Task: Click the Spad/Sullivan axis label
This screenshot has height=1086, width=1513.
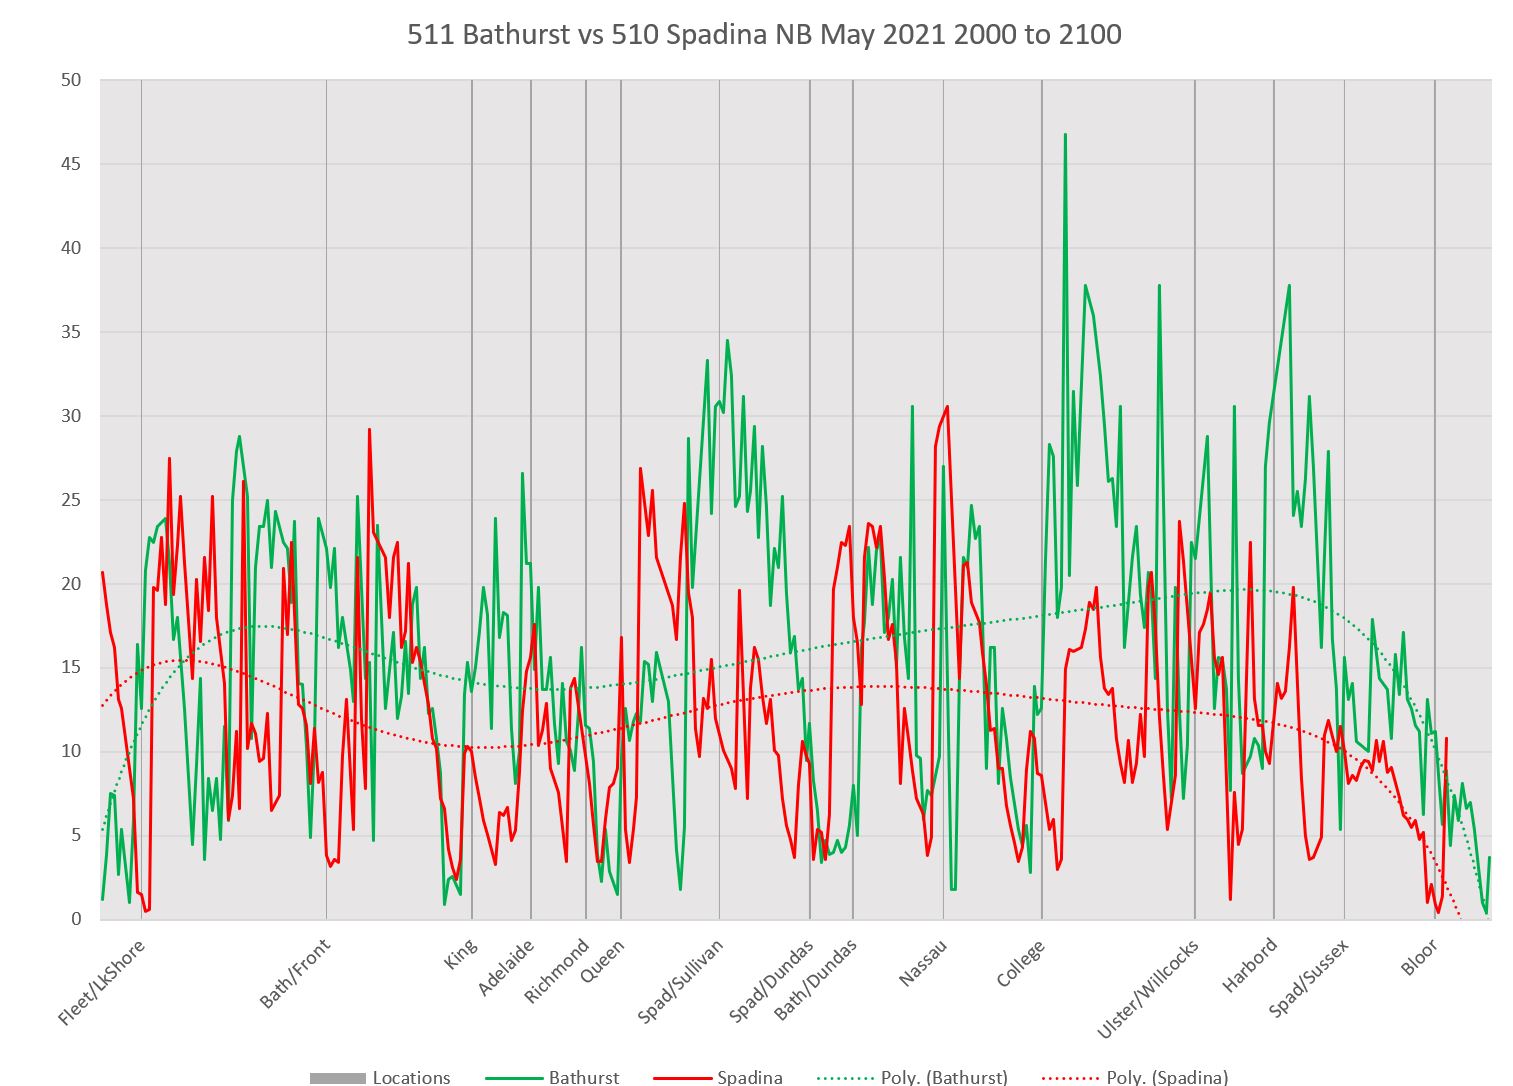Action: pos(680,980)
